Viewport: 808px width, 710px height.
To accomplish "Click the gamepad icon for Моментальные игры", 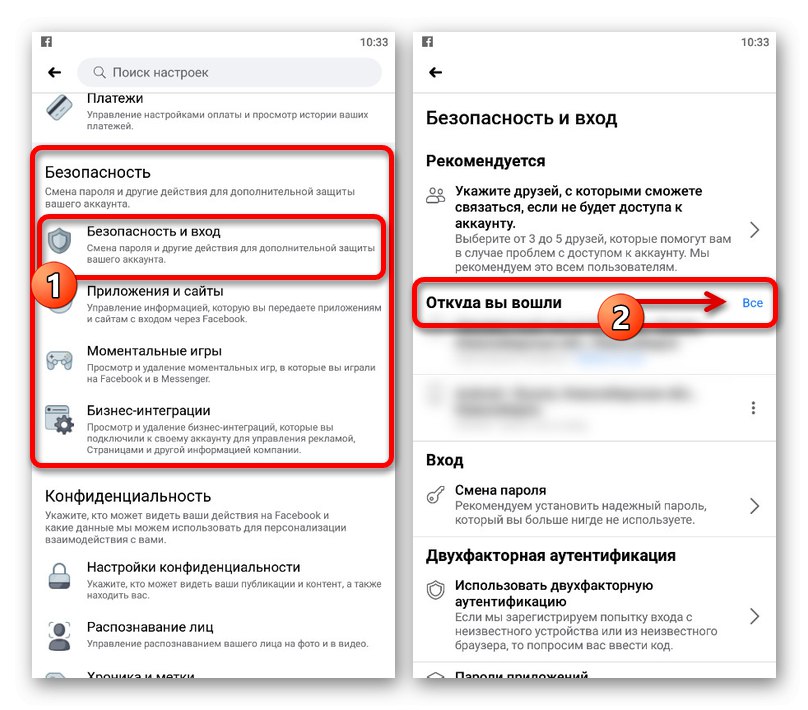I will coord(59,360).
